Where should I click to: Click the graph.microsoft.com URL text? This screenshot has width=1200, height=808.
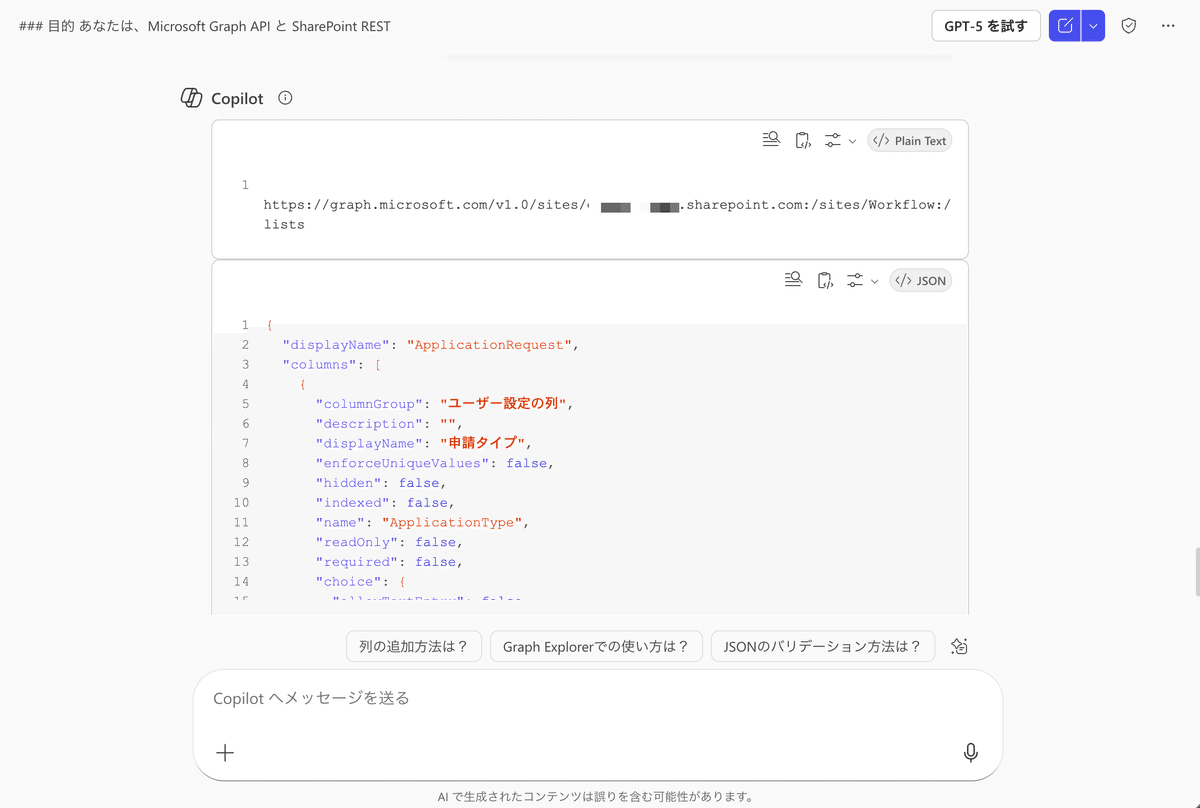[607, 215]
